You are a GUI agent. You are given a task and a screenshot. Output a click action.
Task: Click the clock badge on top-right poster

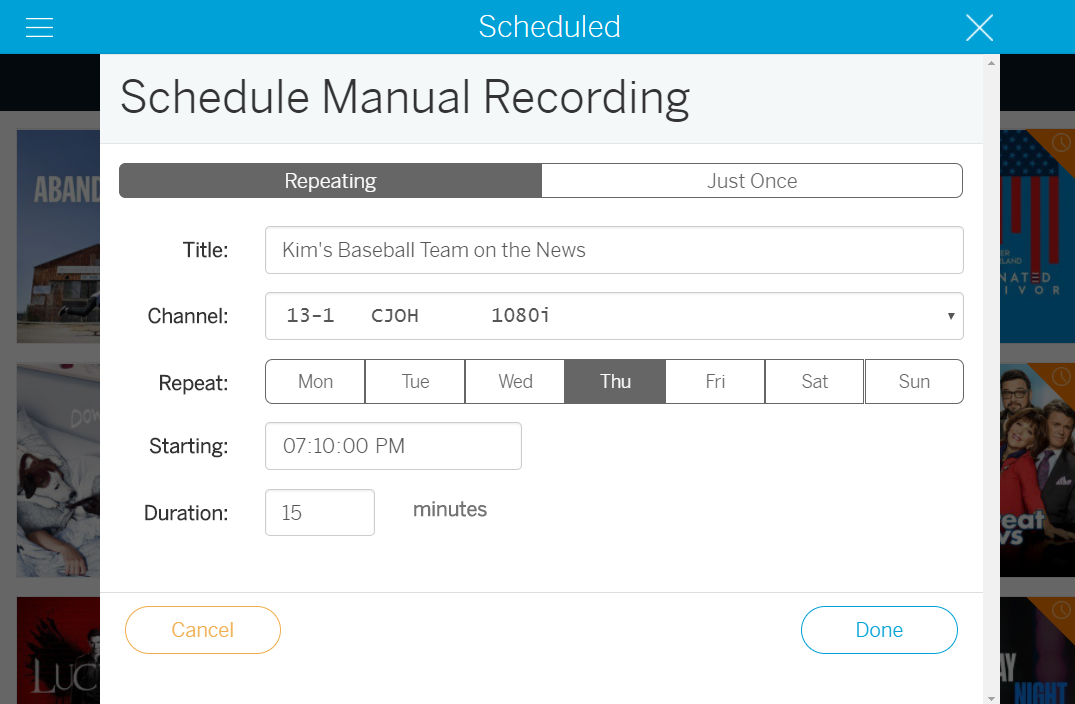tap(1058, 145)
